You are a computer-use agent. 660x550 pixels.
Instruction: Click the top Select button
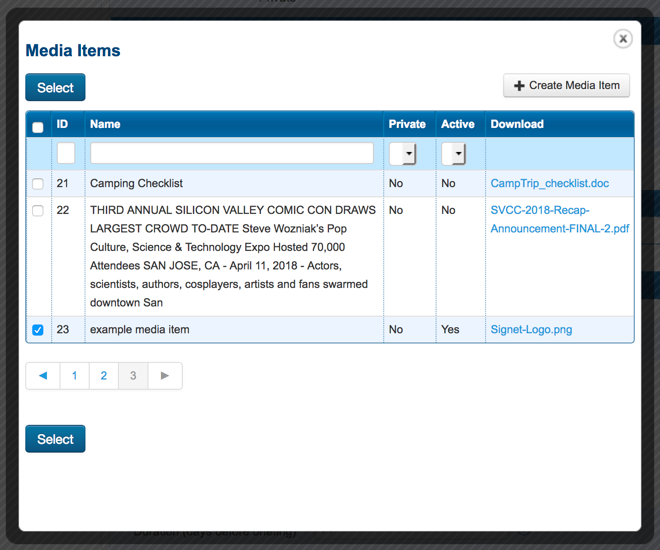(55, 87)
